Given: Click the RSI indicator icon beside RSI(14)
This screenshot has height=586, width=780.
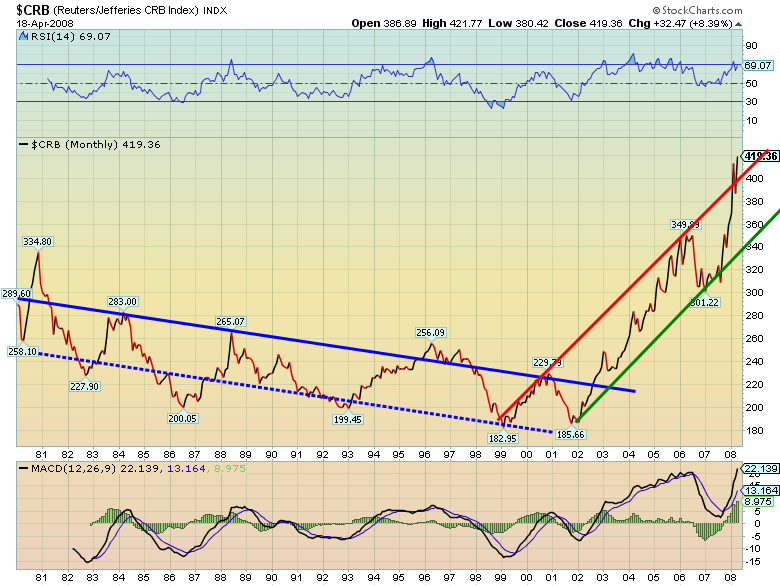Looking at the screenshot, I should tap(23, 36).
